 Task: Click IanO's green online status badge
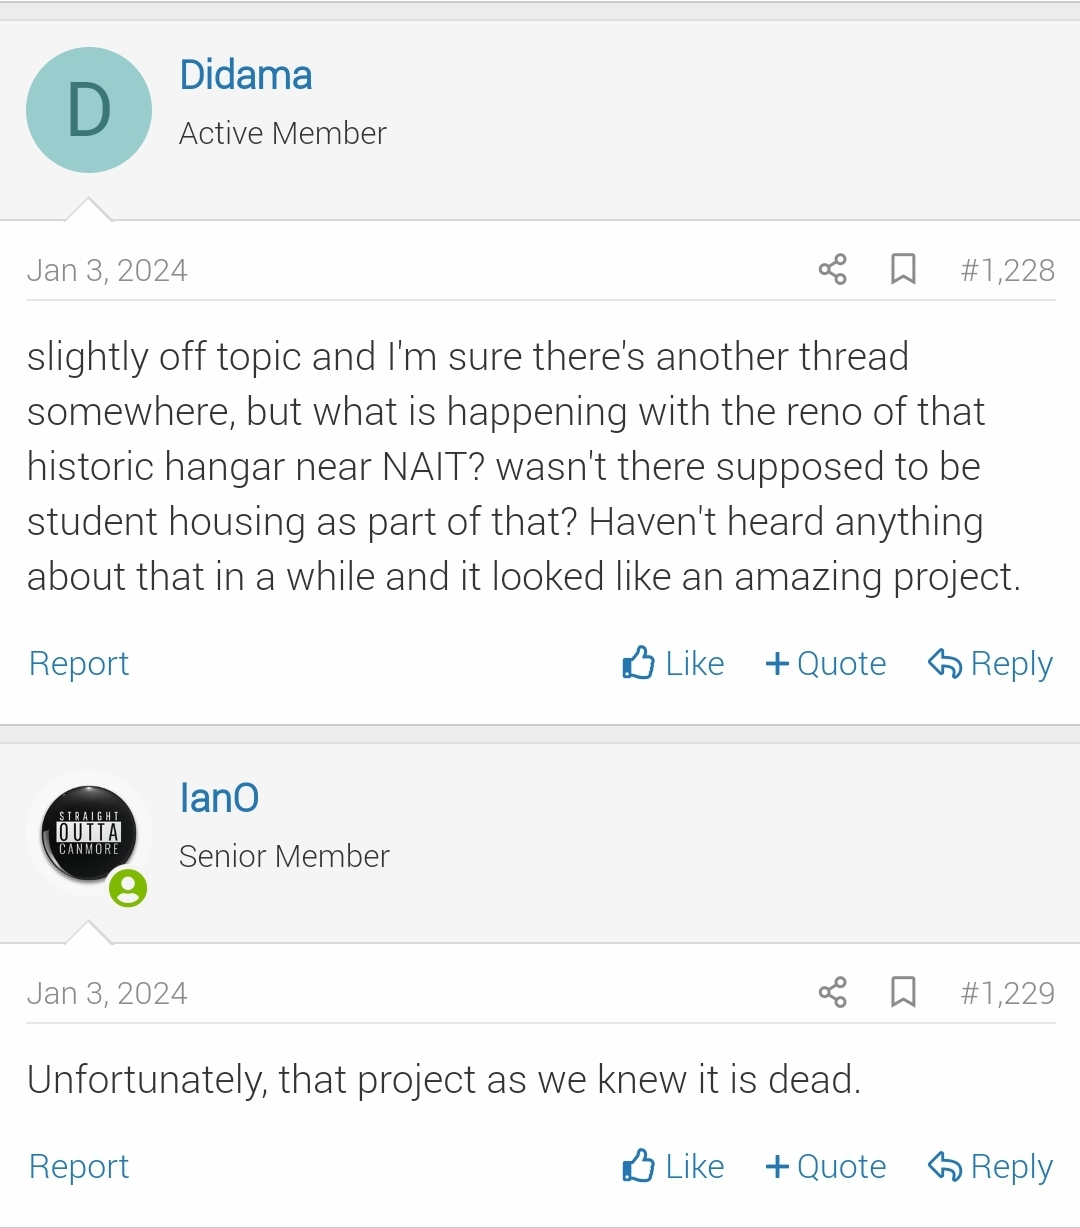coord(128,888)
